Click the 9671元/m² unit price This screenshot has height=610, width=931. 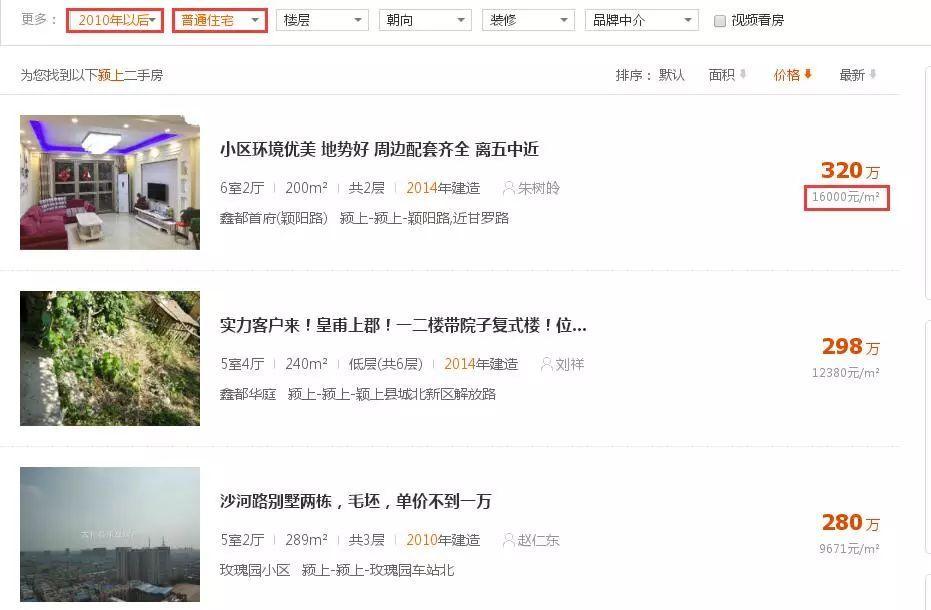850,549
